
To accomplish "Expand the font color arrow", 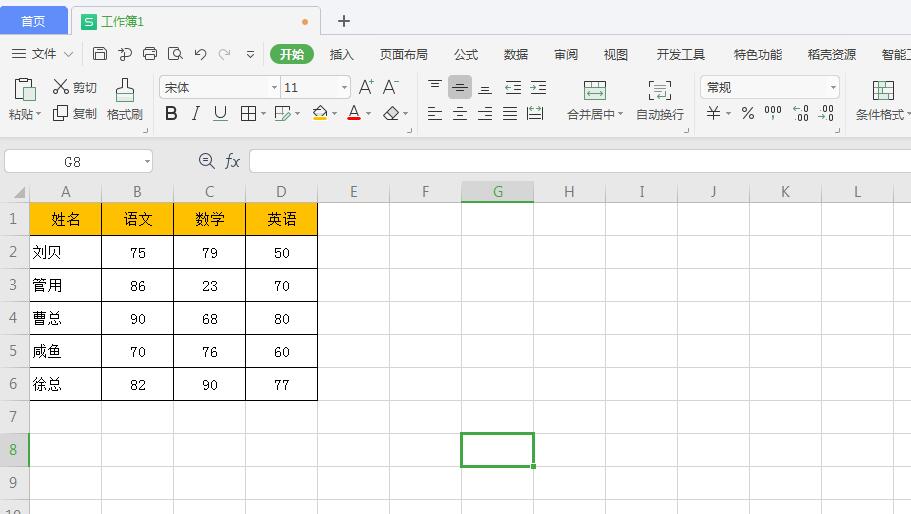I will (x=368, y=114).
